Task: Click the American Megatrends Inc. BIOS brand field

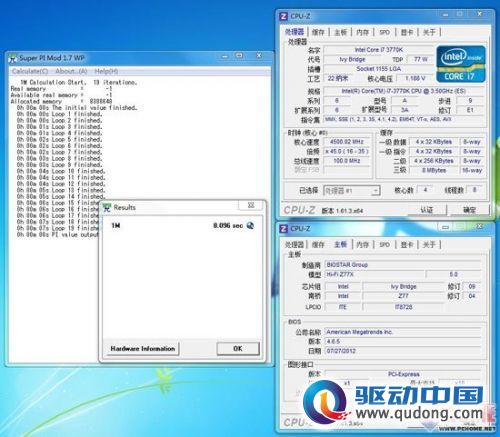Action: pos(403,332)
